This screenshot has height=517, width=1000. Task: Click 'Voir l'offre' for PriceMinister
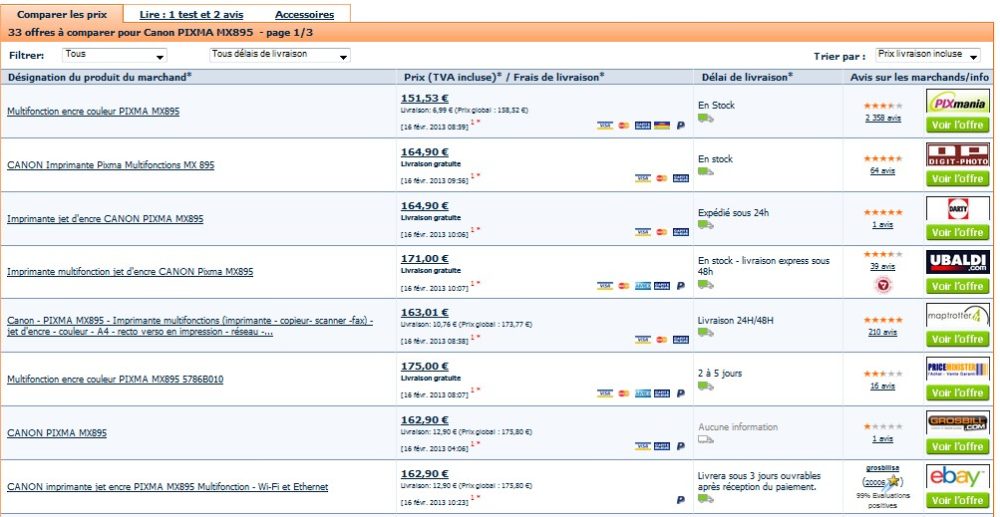[957, 393]
